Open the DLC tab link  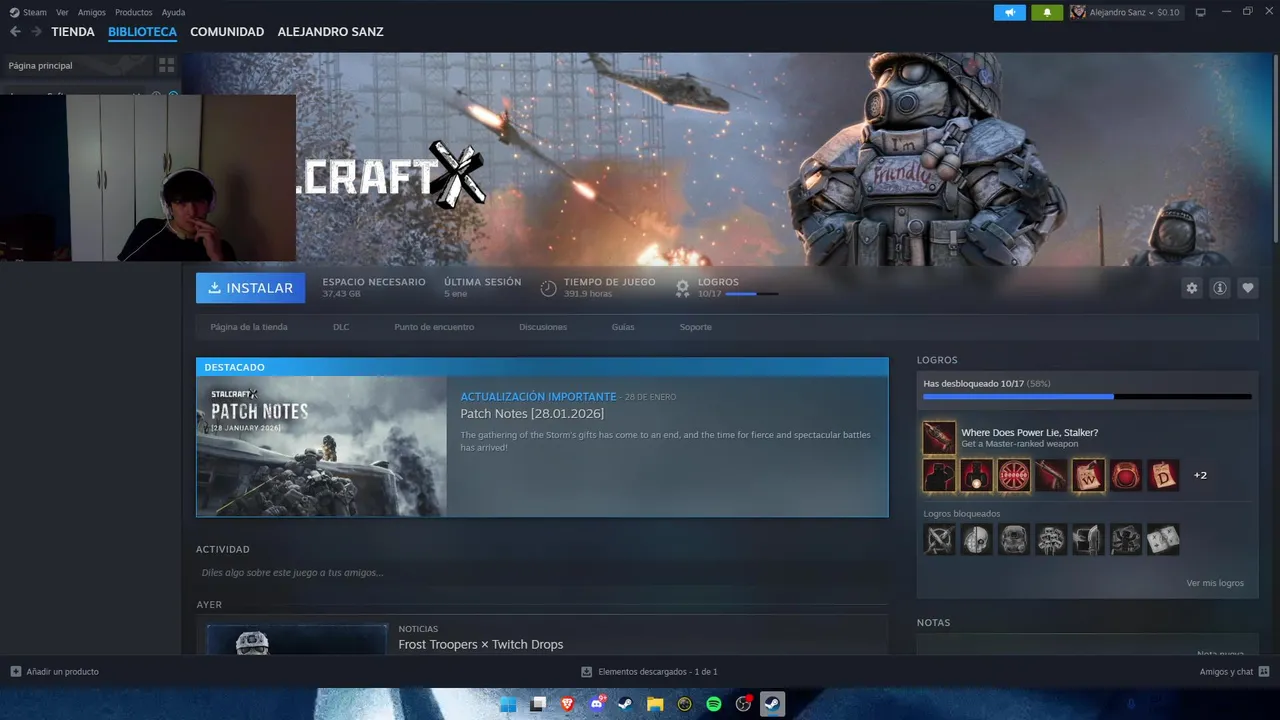tap(341, 327)
